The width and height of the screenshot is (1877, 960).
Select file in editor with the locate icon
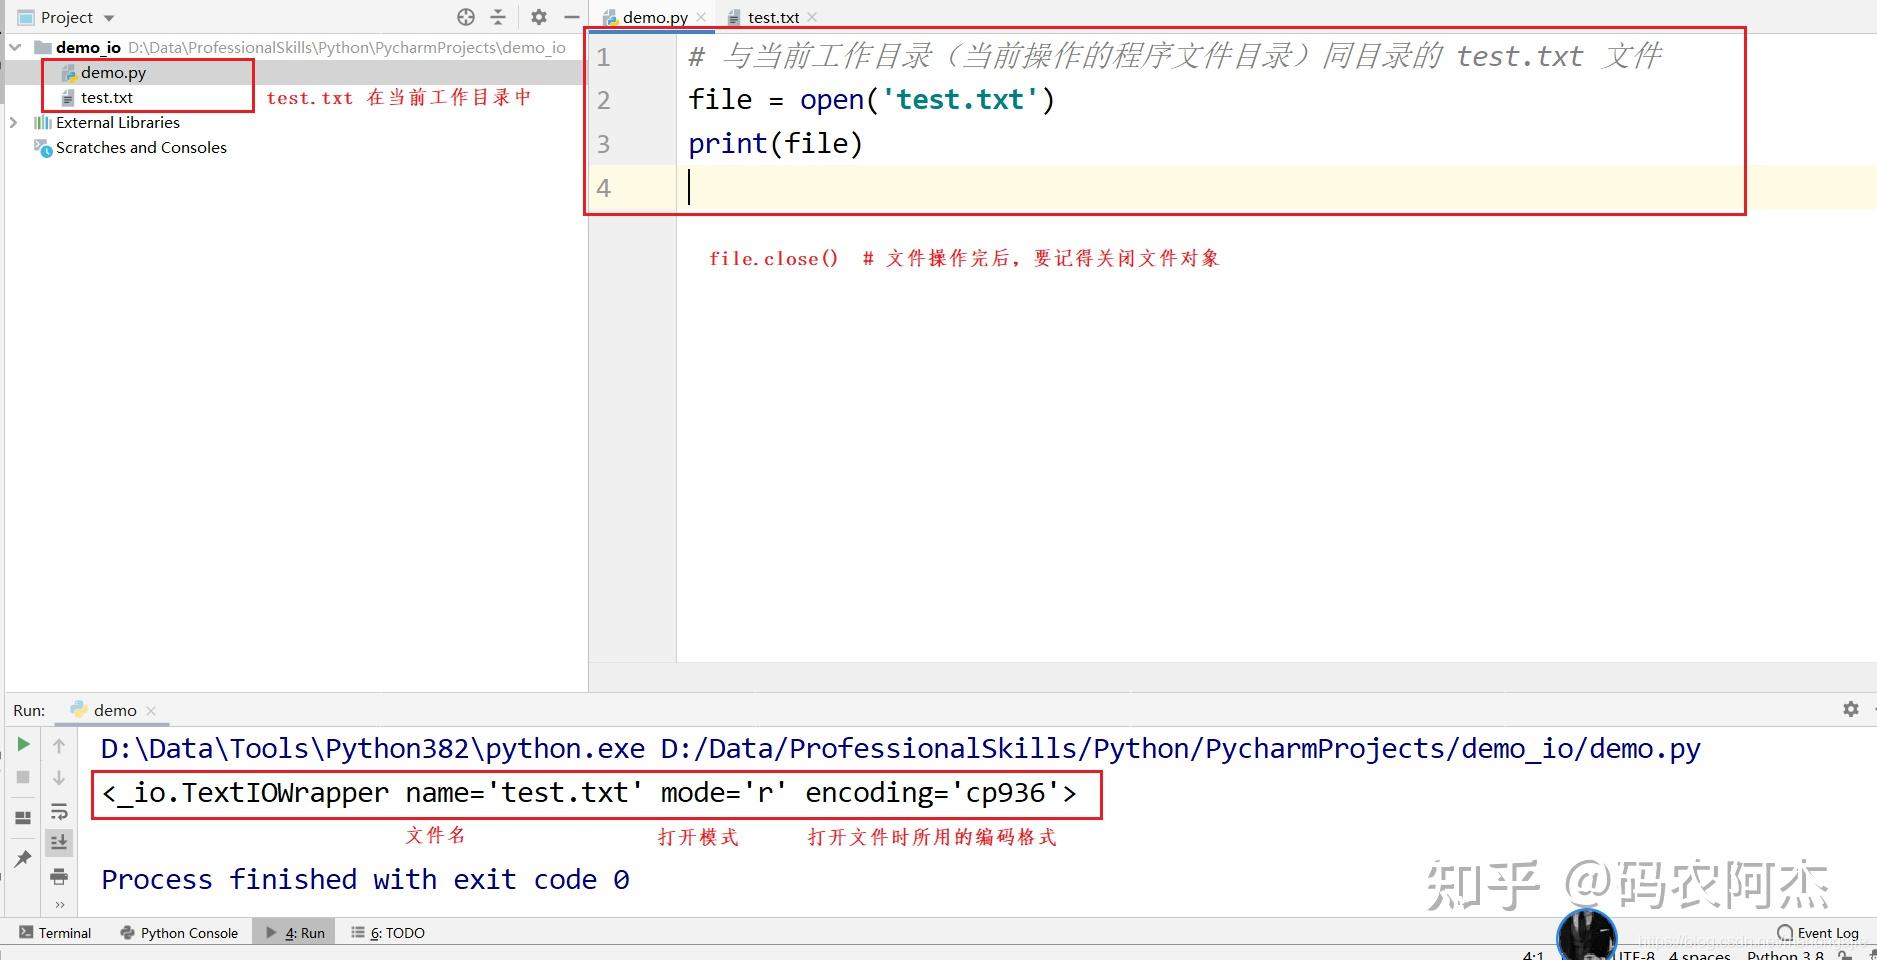point(466,16)
